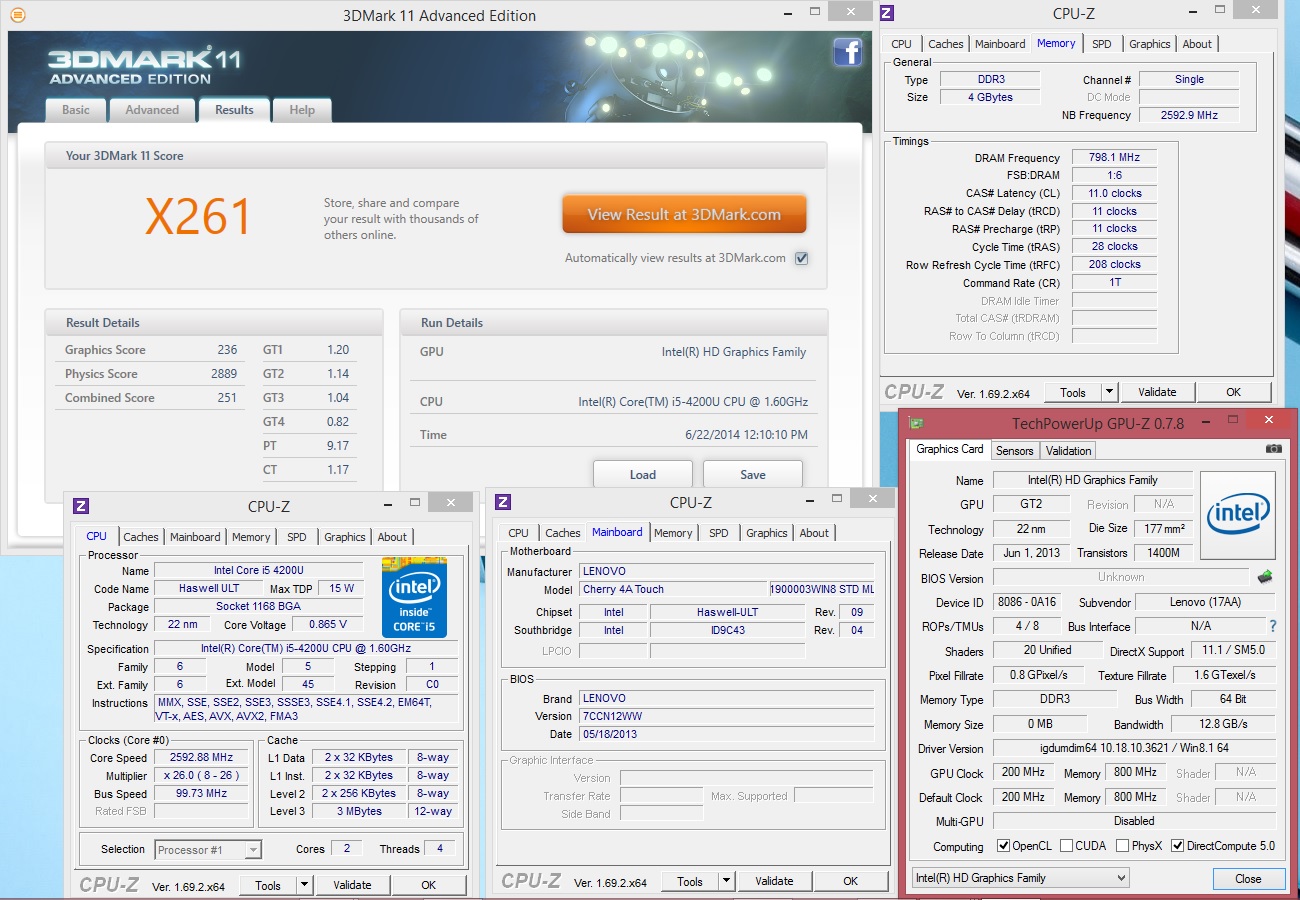Open the Processor #1 selection dropdown
This screenshot has width=1300, height=900.
(208, 850)
